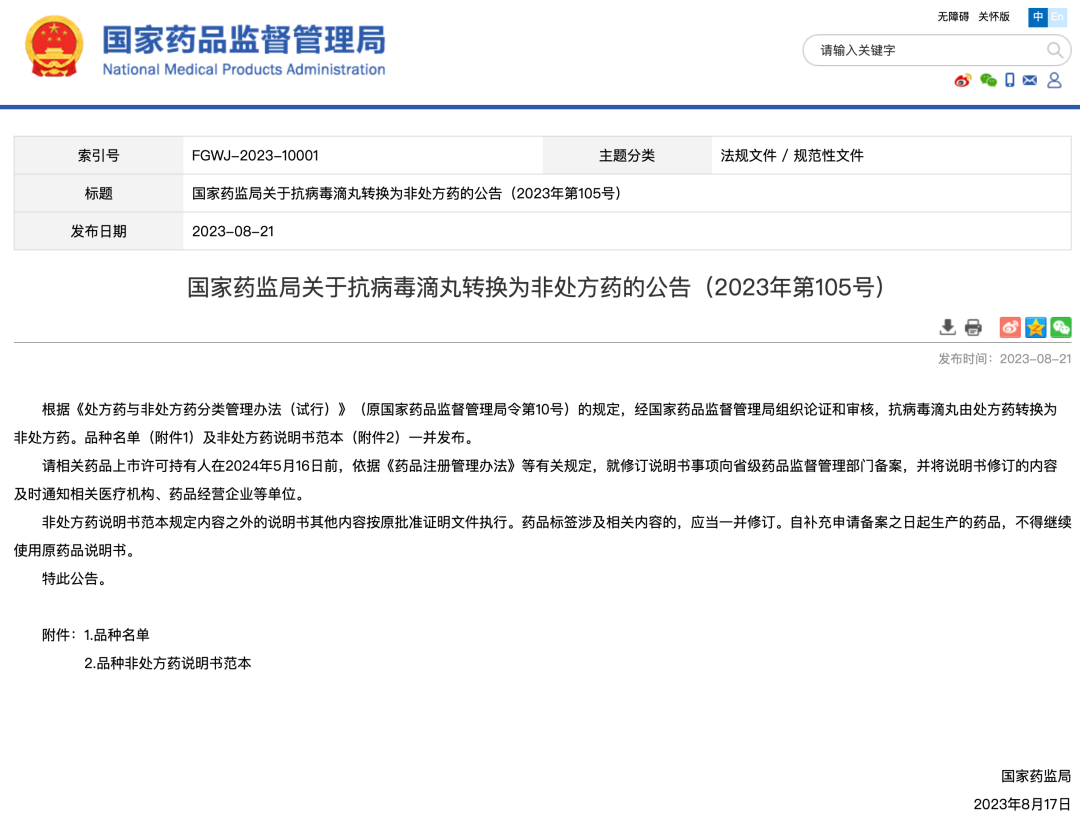Viewport: 1080px width, 818px height.
Task: Open attachment 2.品种非处方药说明书范本
Action: coord(168,663)
